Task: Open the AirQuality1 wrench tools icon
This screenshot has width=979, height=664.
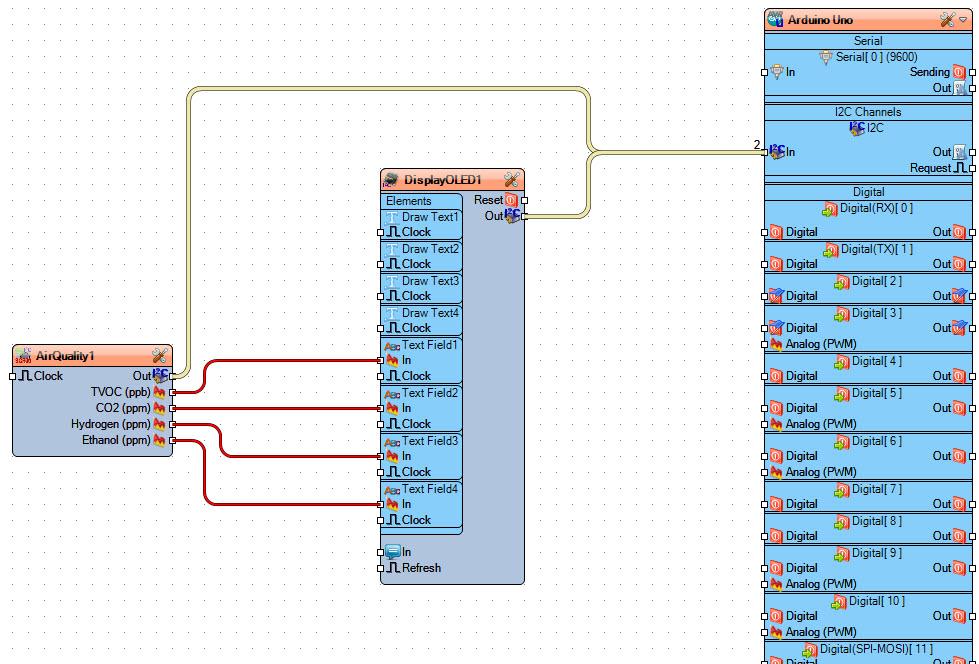Action: tap(159, 356)
